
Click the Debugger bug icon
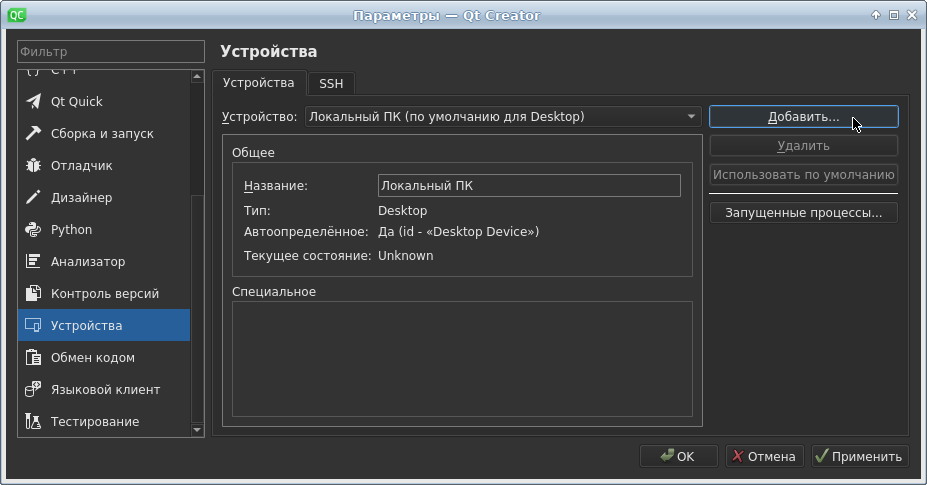click(x=33, y=166)
